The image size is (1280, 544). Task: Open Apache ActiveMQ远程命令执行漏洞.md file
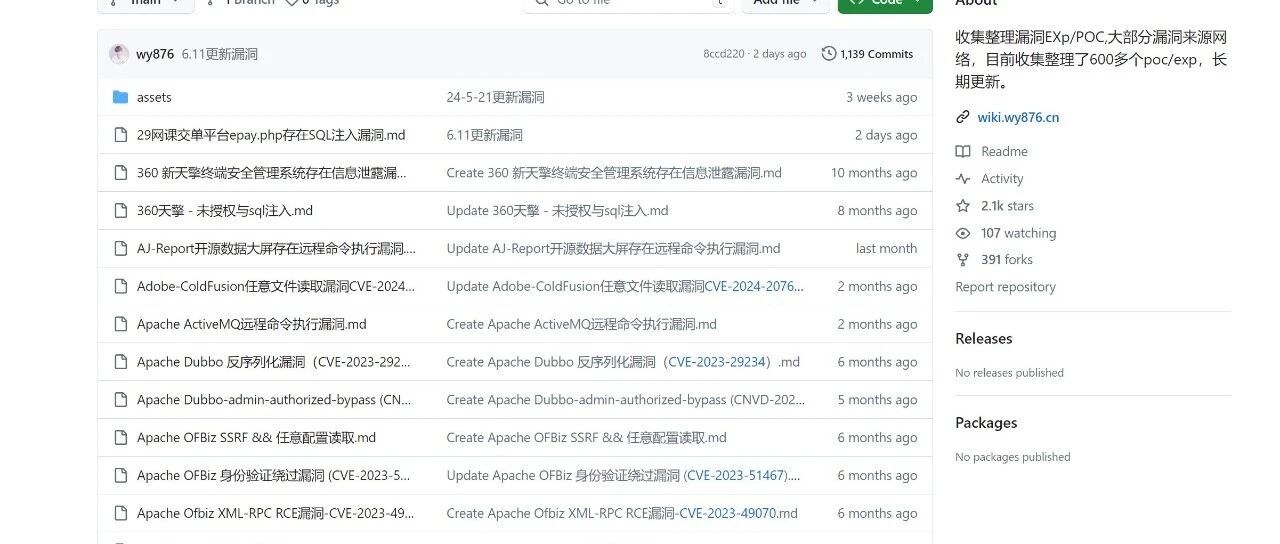click(252, 324)
